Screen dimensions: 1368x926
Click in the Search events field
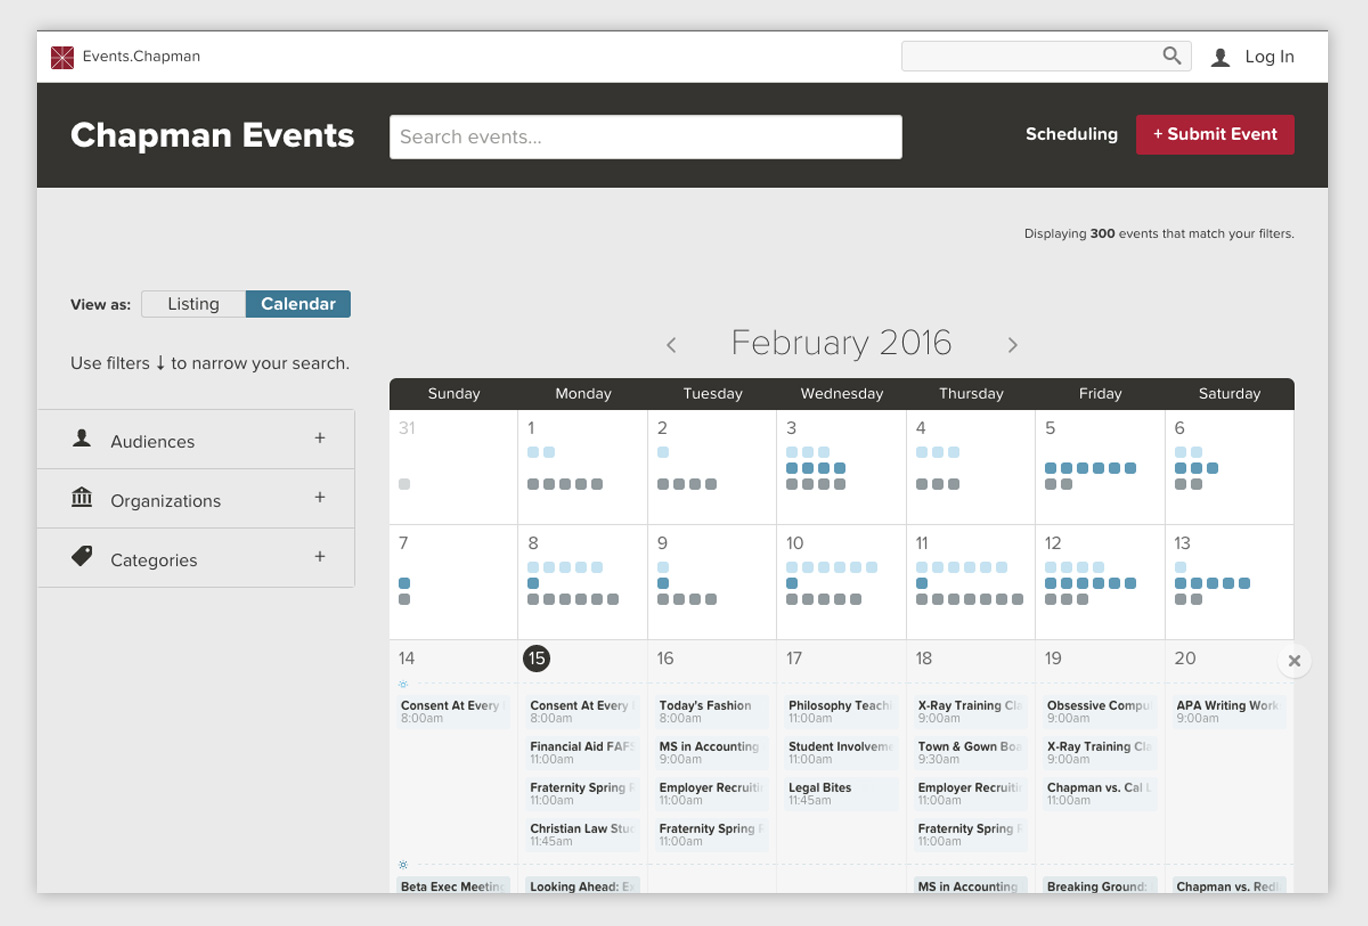[645, 137]
